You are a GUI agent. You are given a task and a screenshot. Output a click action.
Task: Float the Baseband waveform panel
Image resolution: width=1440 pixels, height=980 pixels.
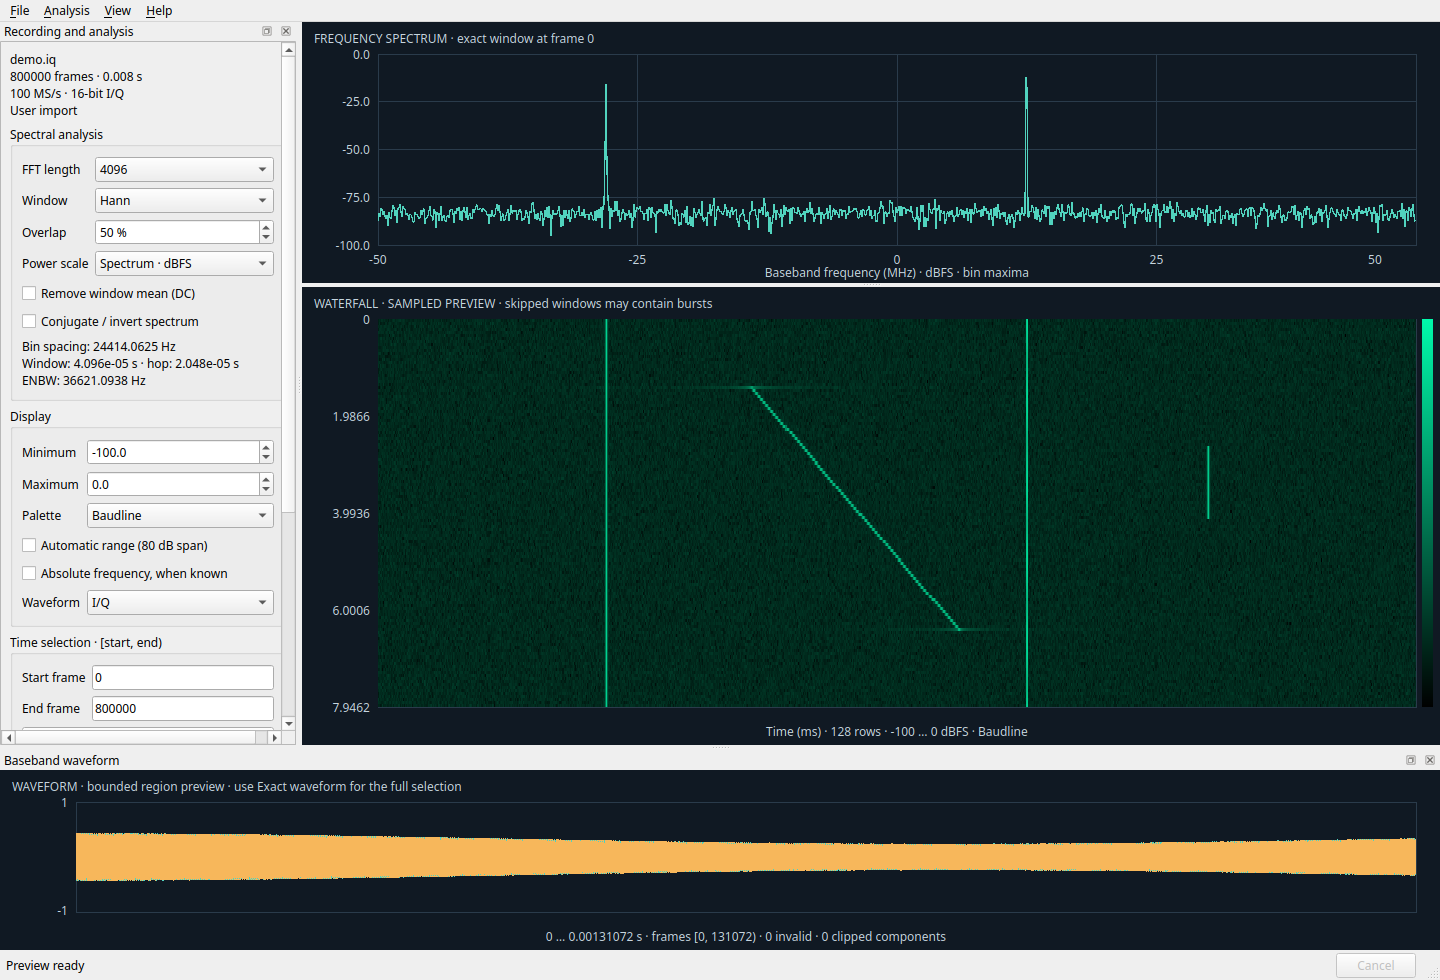click(x=1411, y=760)
